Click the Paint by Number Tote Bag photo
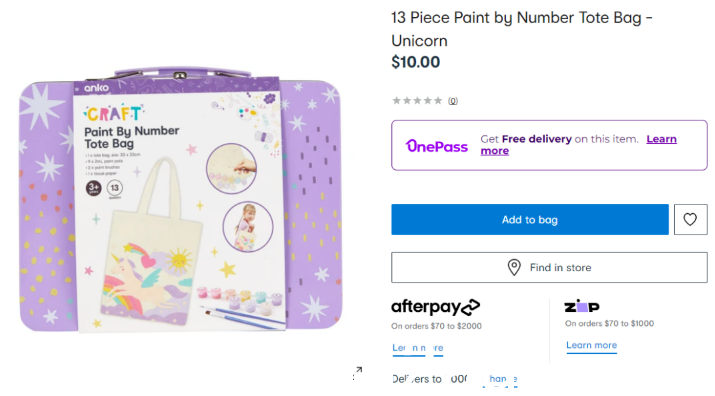 [181, 200]
